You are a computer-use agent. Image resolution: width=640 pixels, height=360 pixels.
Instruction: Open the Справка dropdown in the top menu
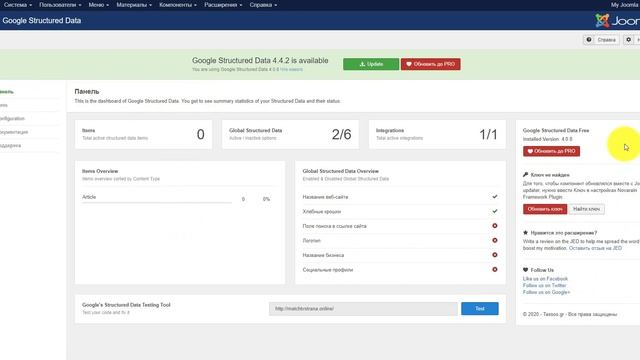[x=263, y=5]
